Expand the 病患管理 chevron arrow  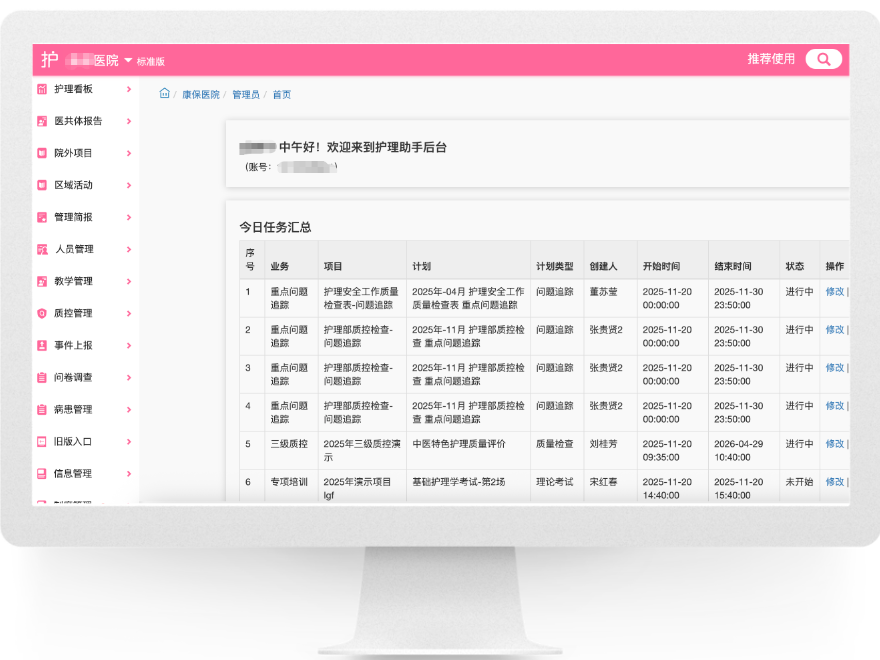point(129,409)
